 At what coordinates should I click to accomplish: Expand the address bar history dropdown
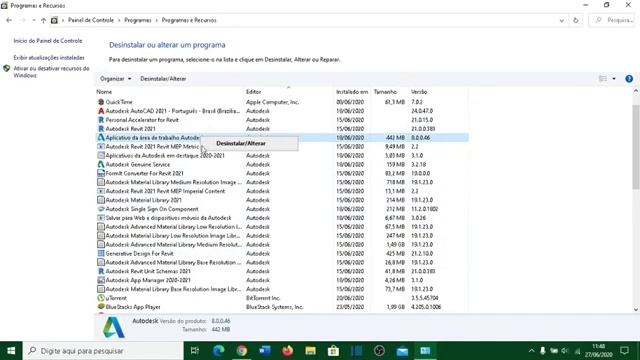coord(562,20)
